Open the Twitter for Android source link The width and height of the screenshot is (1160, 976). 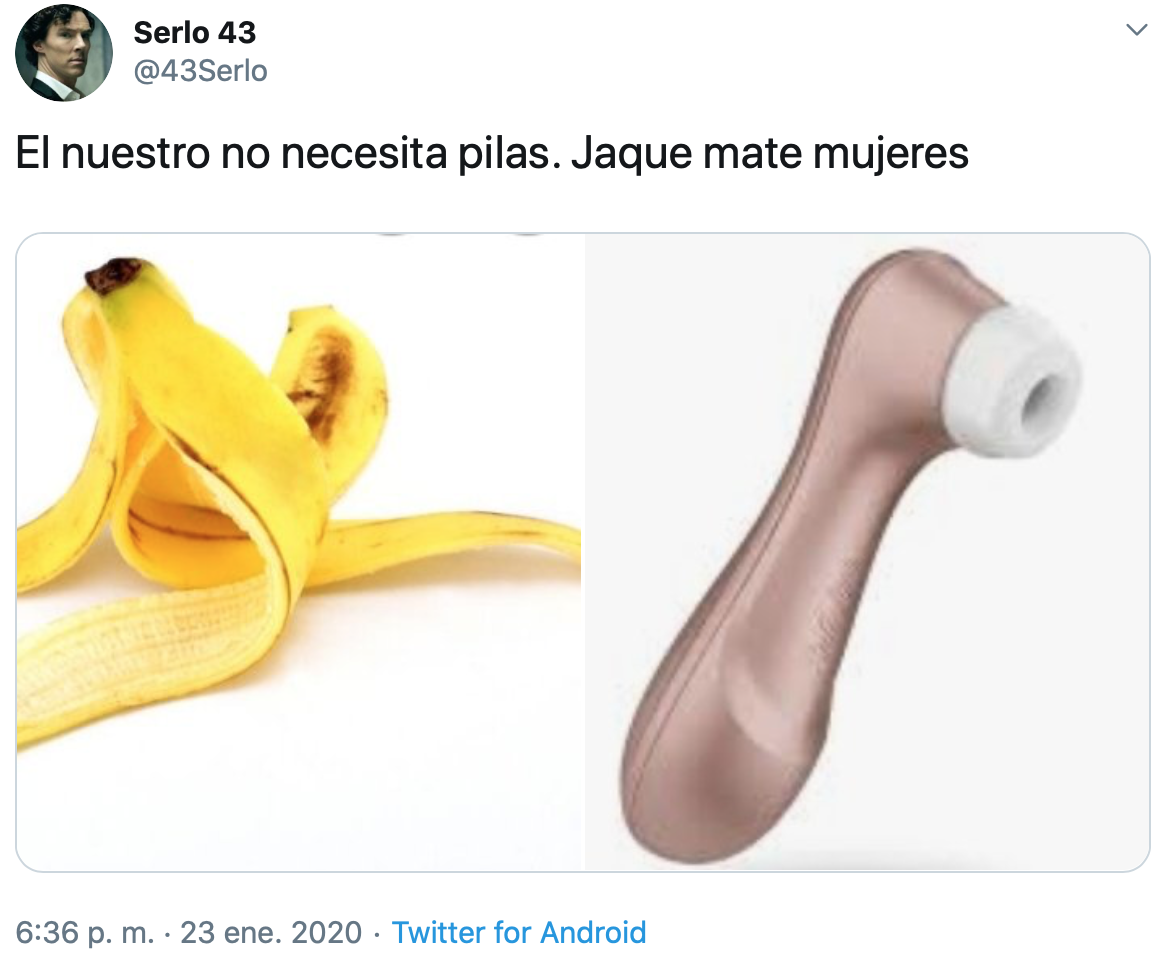[519, 932]
